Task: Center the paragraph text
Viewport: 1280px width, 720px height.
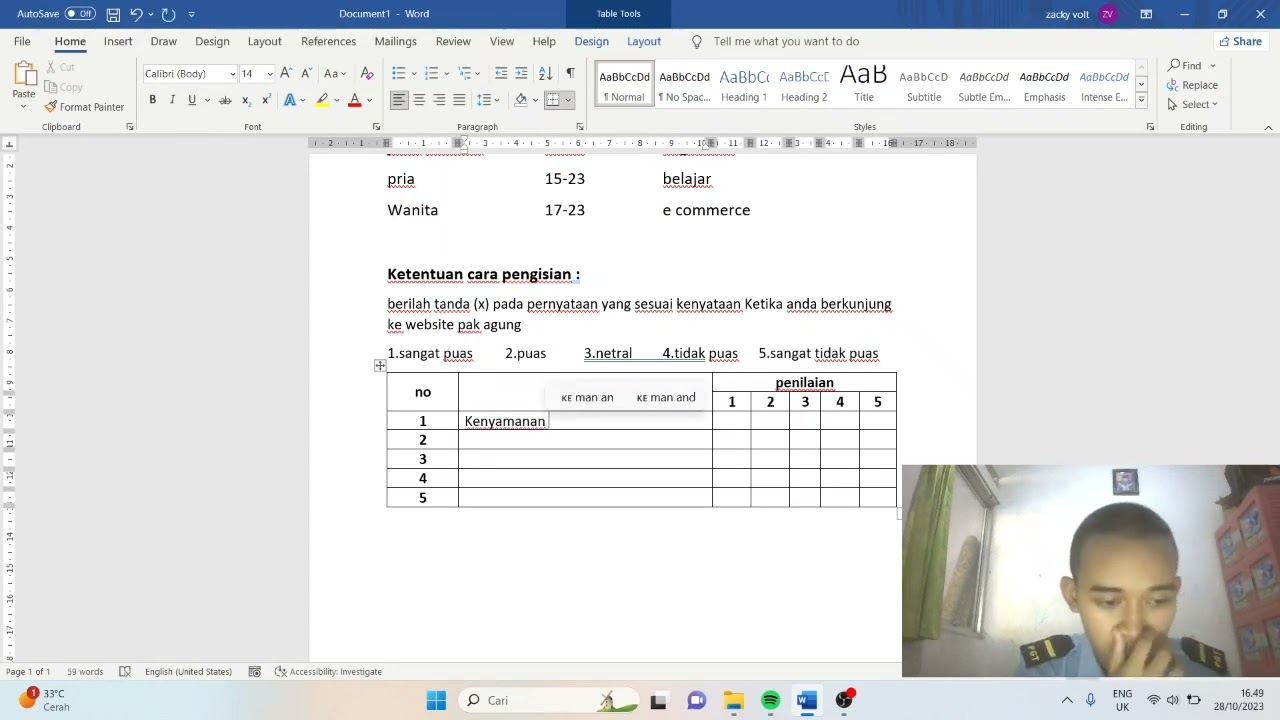Action: tap(419, 100)
